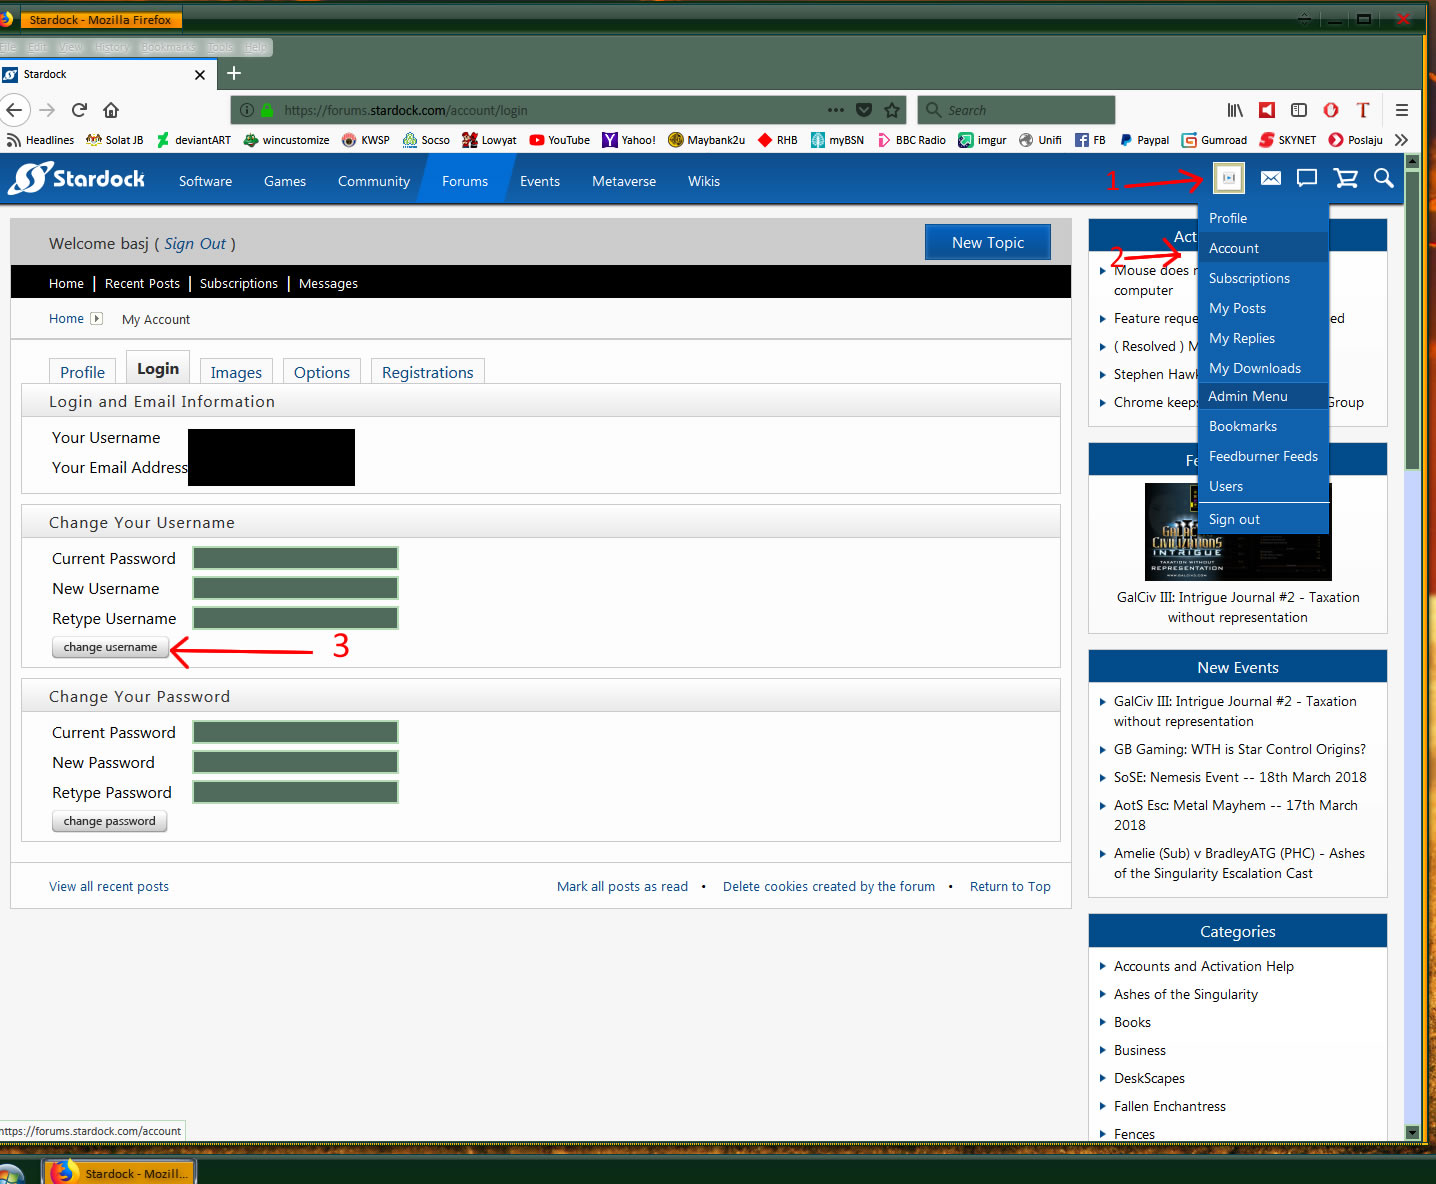Open page actions three-dot menu in address bar

pyautogui.click(x=836, y=110)
